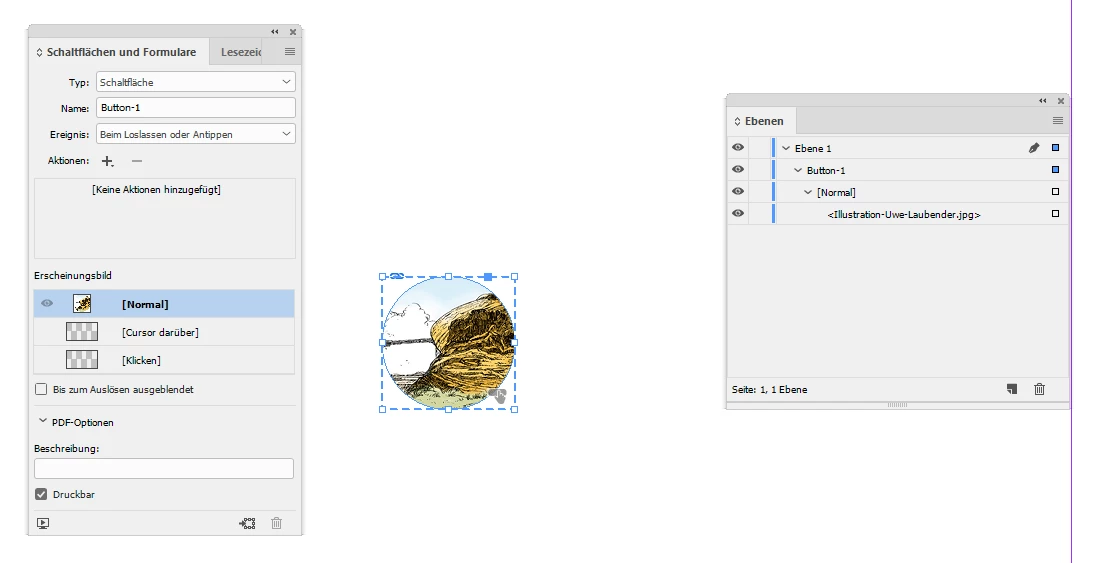
Task: Remove action using the minus icon
Action: 137,161
